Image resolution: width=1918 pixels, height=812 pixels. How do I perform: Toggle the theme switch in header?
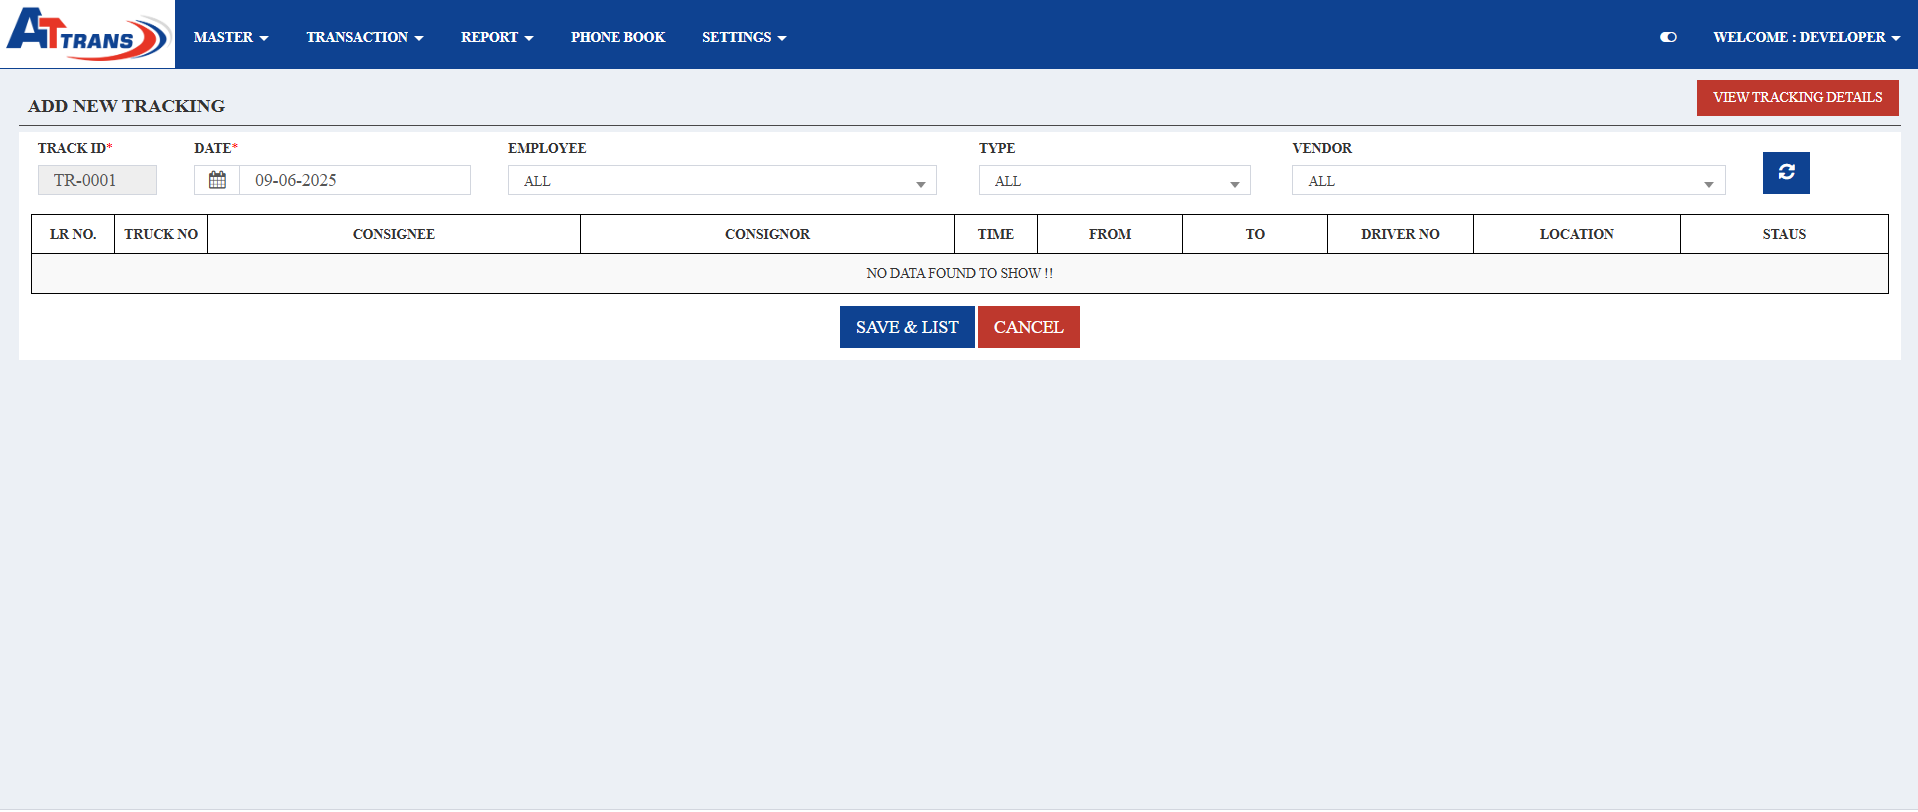[1668, 37]
